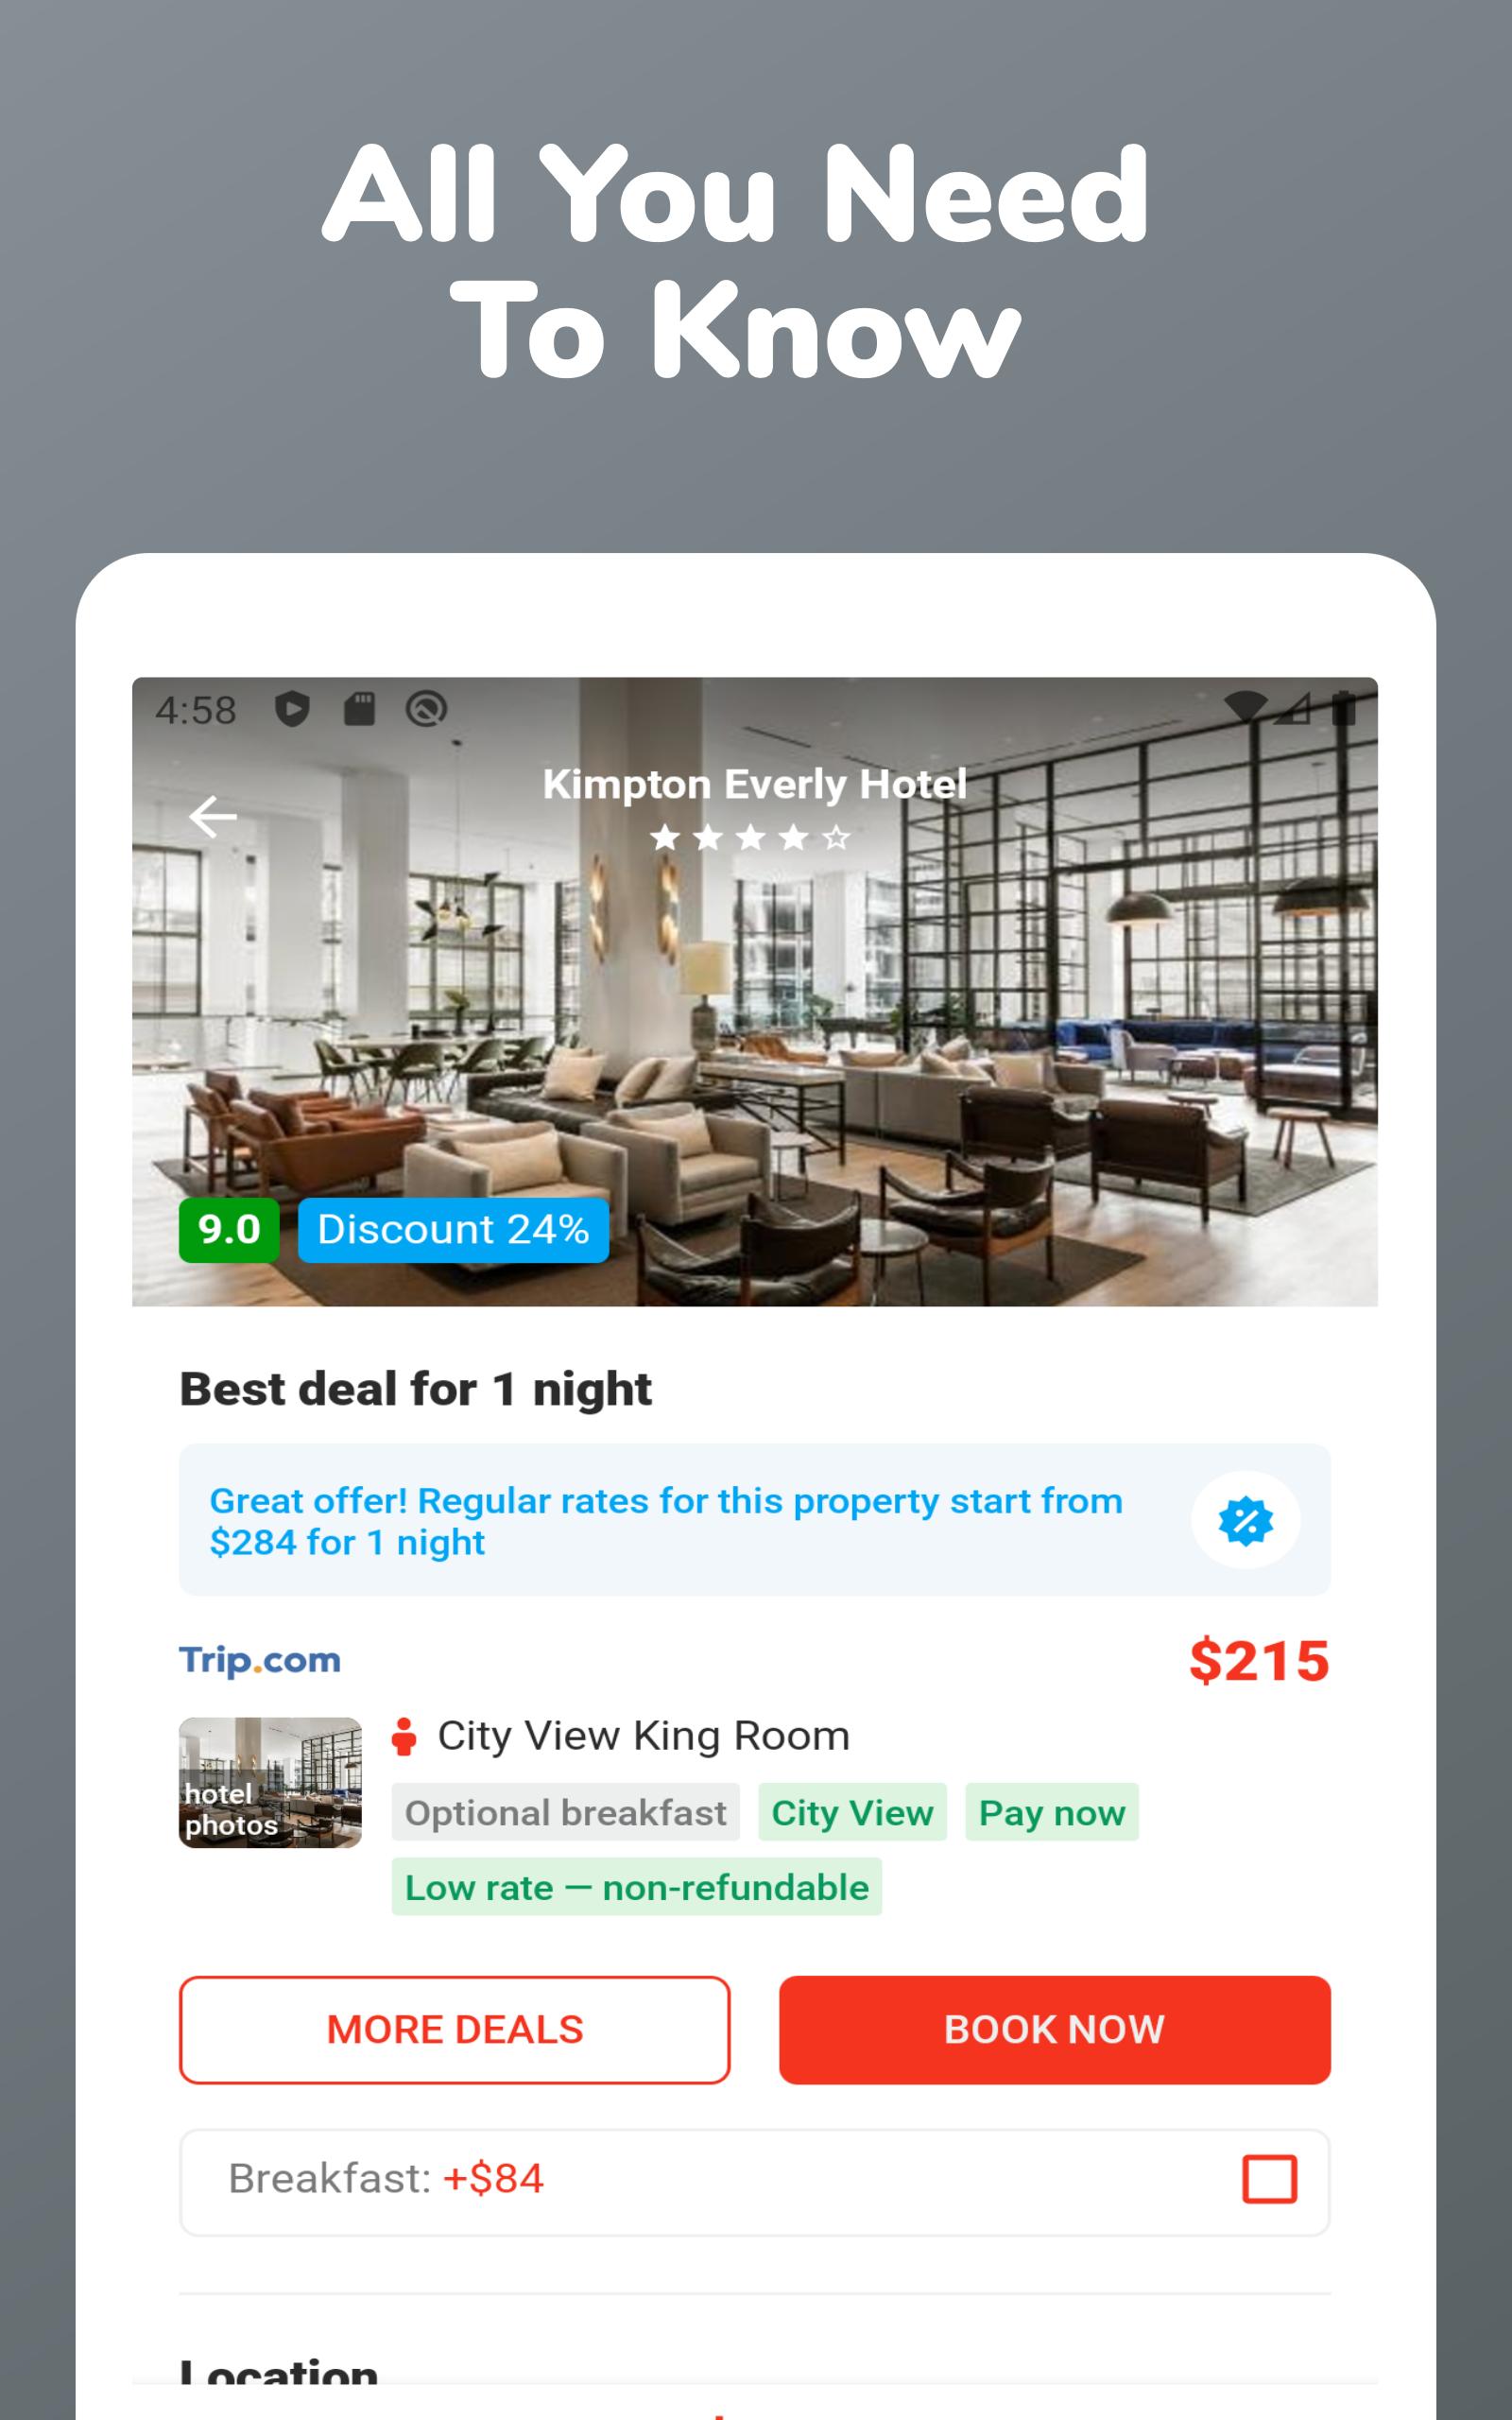Tap the battery icon in status bar
1512x2420 pixels.
(1344, 708)
